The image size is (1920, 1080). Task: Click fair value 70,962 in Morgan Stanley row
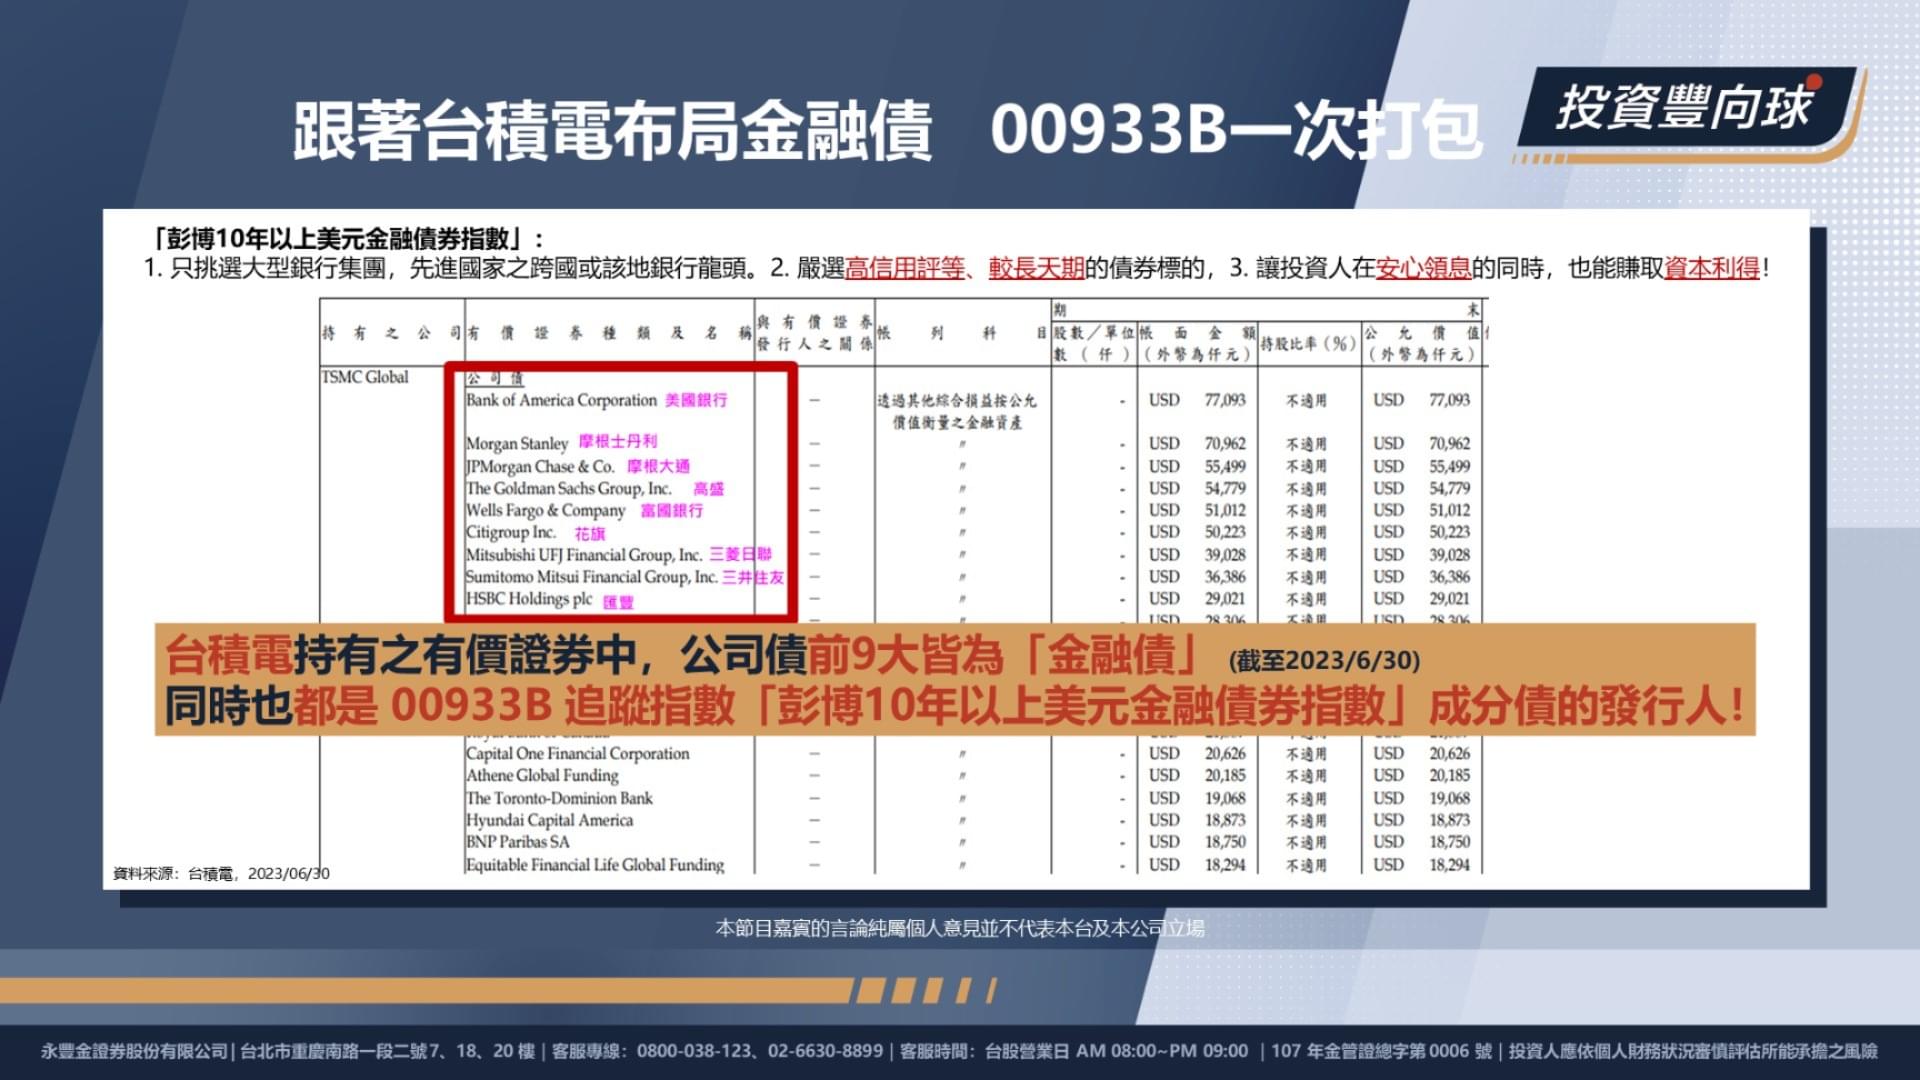tap(1449, 443)
